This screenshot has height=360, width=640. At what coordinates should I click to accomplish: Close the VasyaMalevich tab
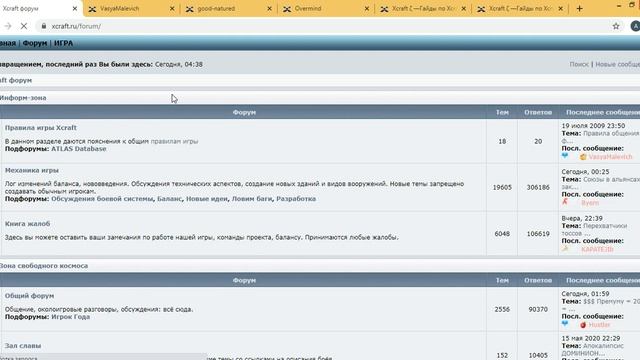[172, 9]
